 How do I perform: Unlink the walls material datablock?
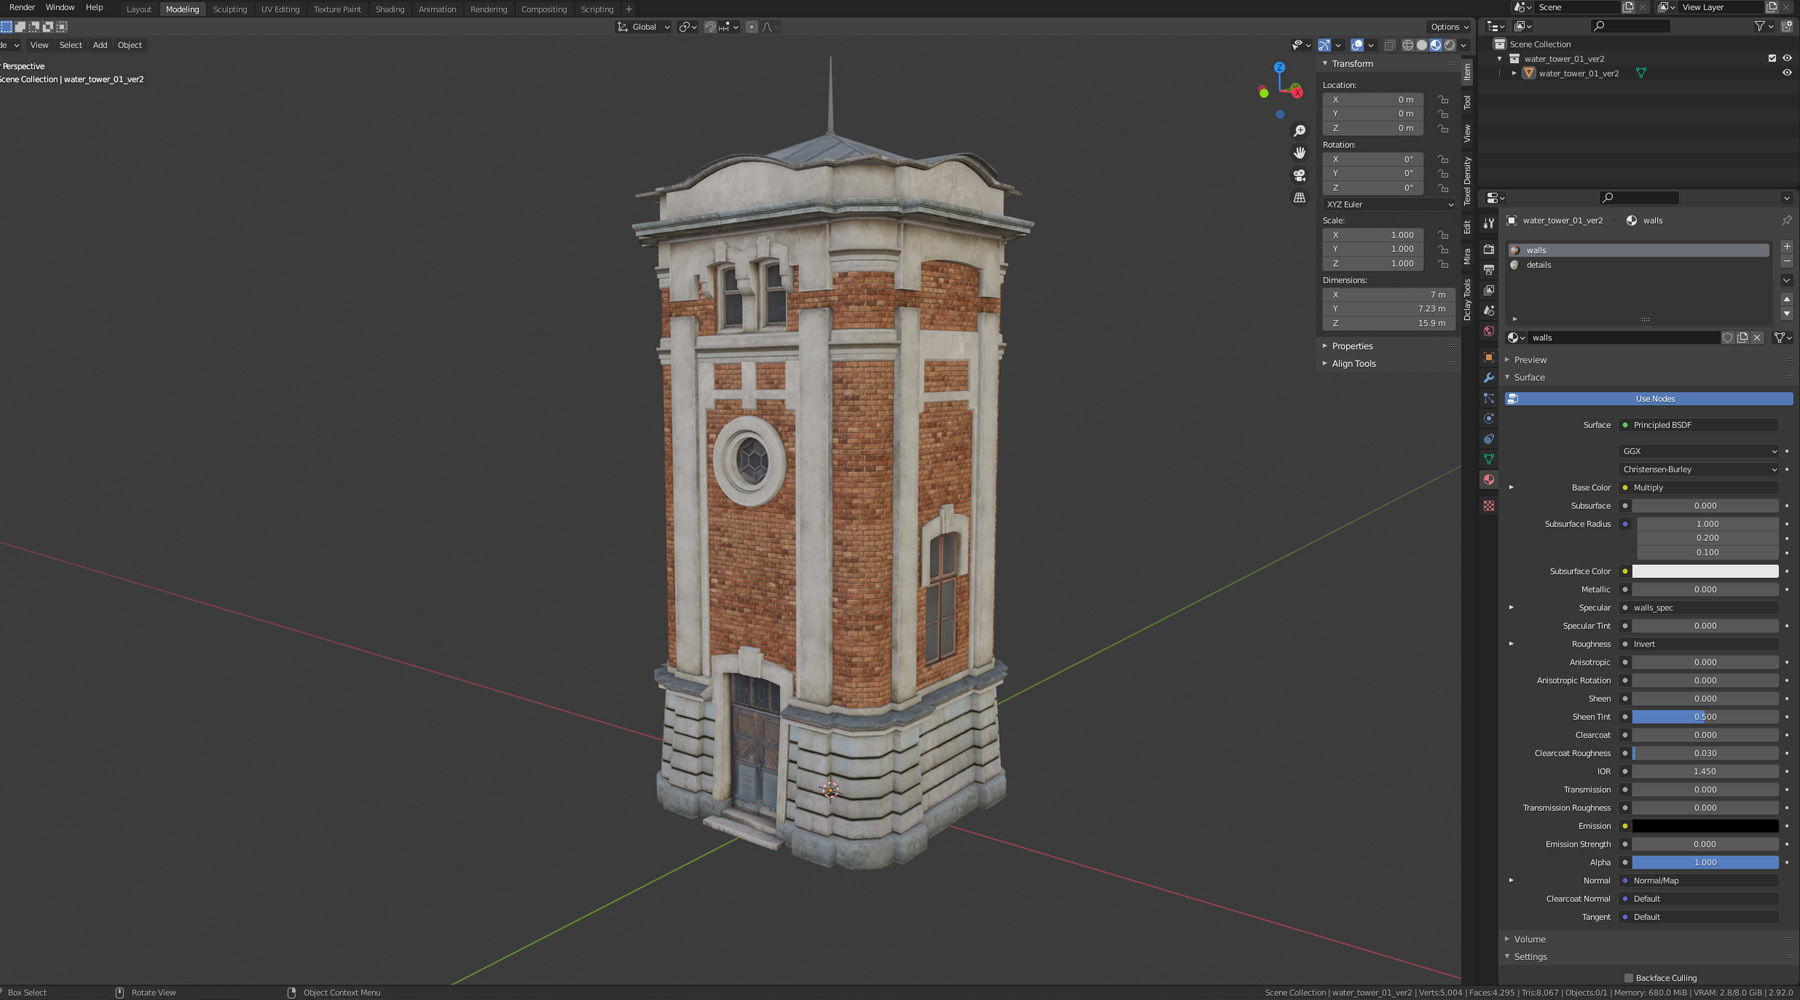click(1757, 338)
